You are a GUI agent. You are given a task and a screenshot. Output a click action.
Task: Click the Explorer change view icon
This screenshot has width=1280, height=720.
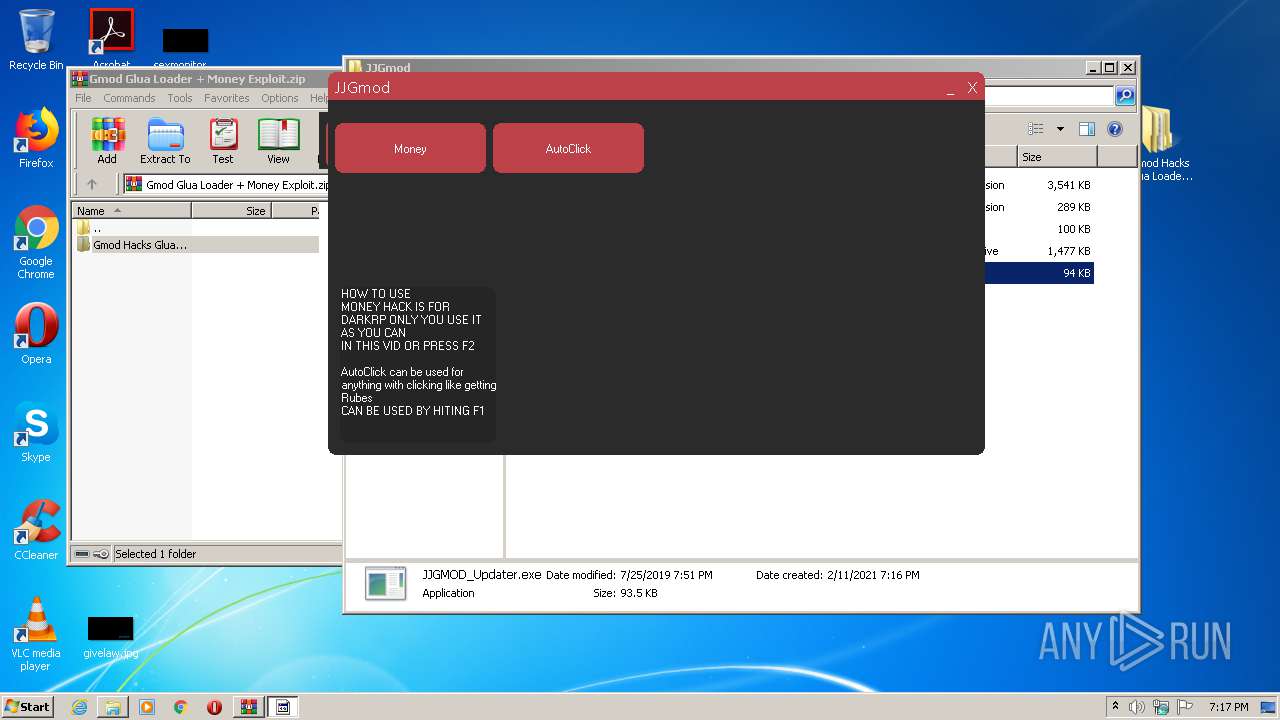click(1036, 129)
